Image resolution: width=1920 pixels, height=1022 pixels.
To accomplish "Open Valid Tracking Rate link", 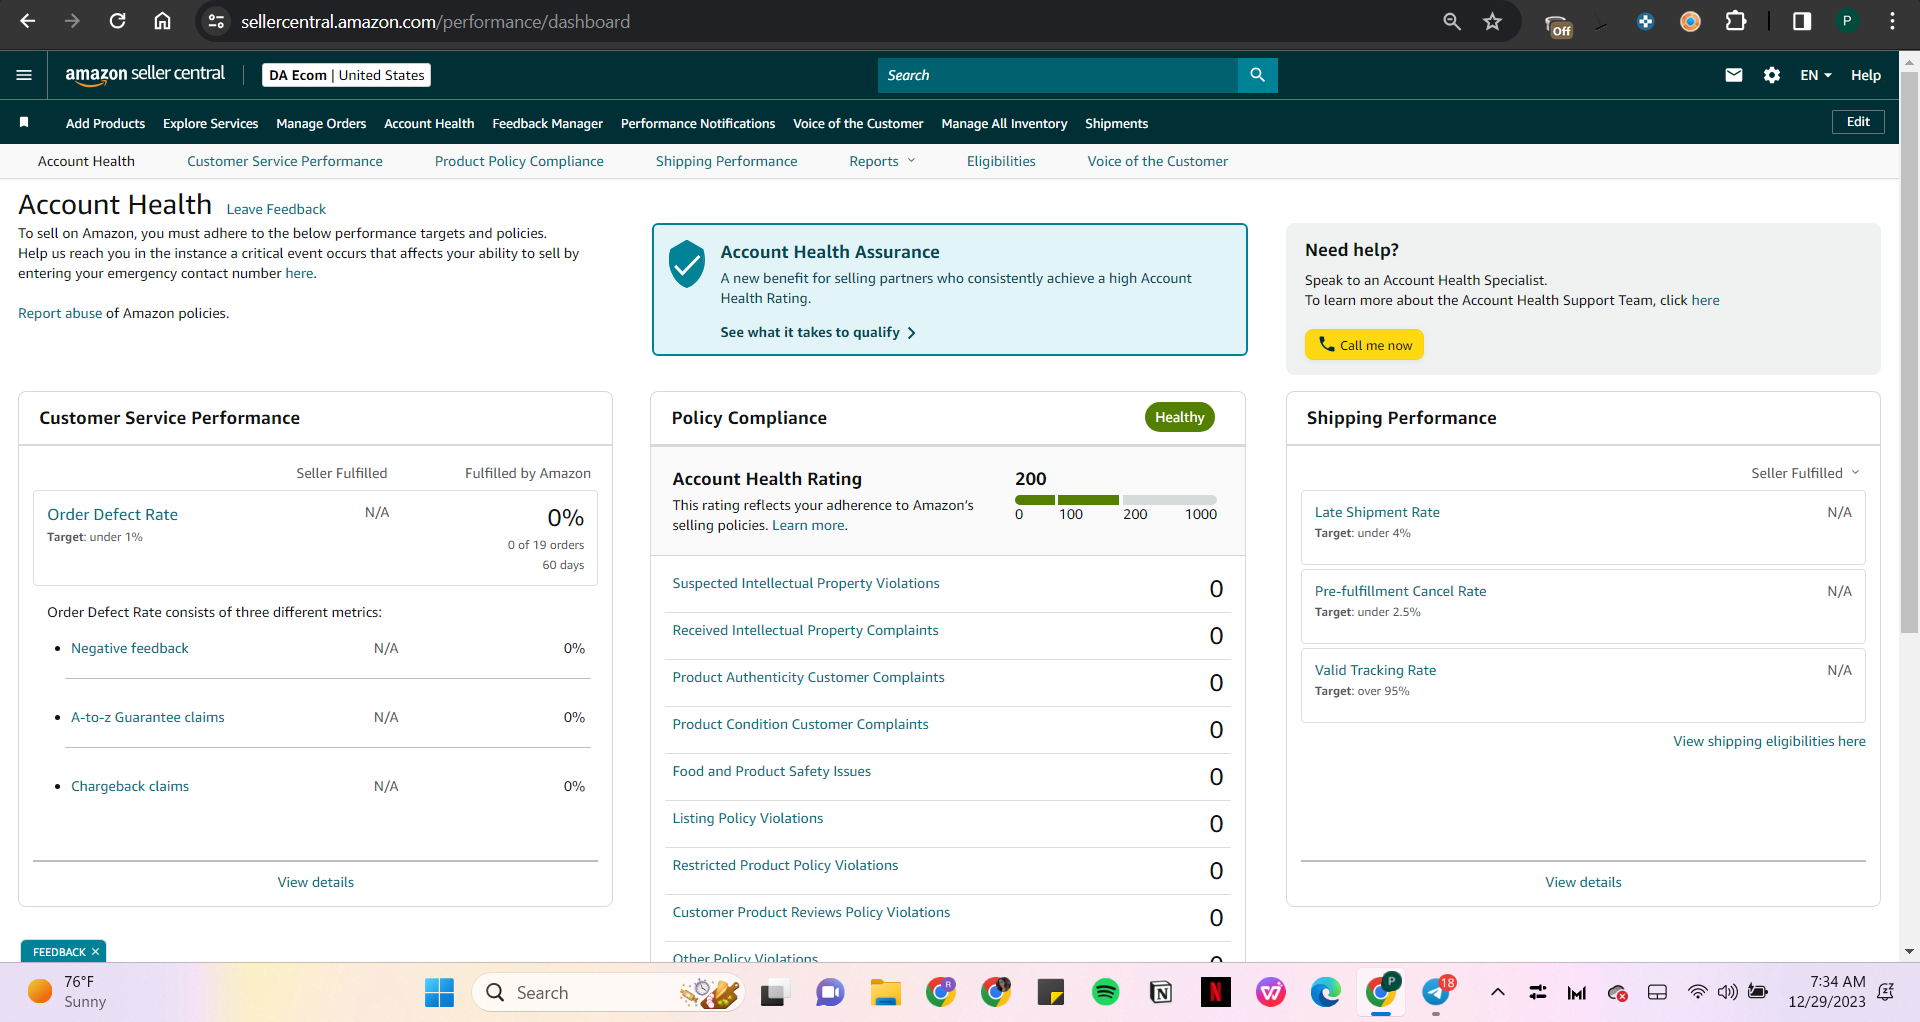I will (1375, 670).
